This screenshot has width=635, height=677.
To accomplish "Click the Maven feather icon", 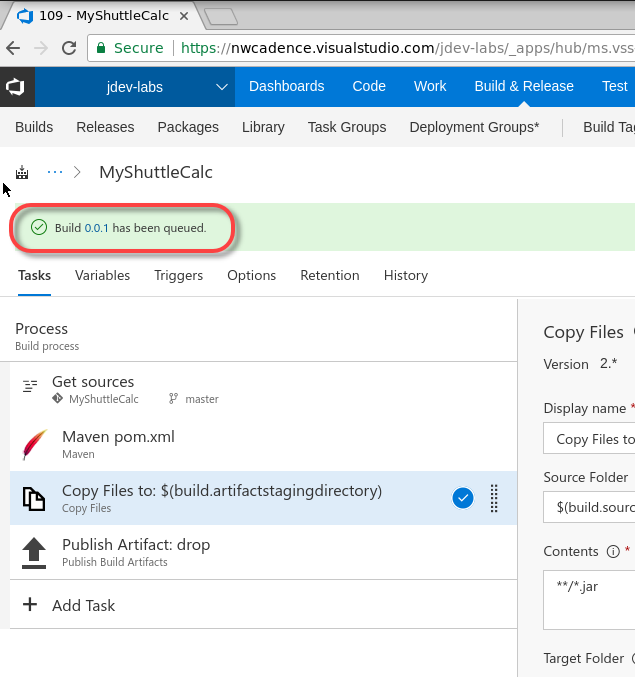I will click(x=34, y=444).
